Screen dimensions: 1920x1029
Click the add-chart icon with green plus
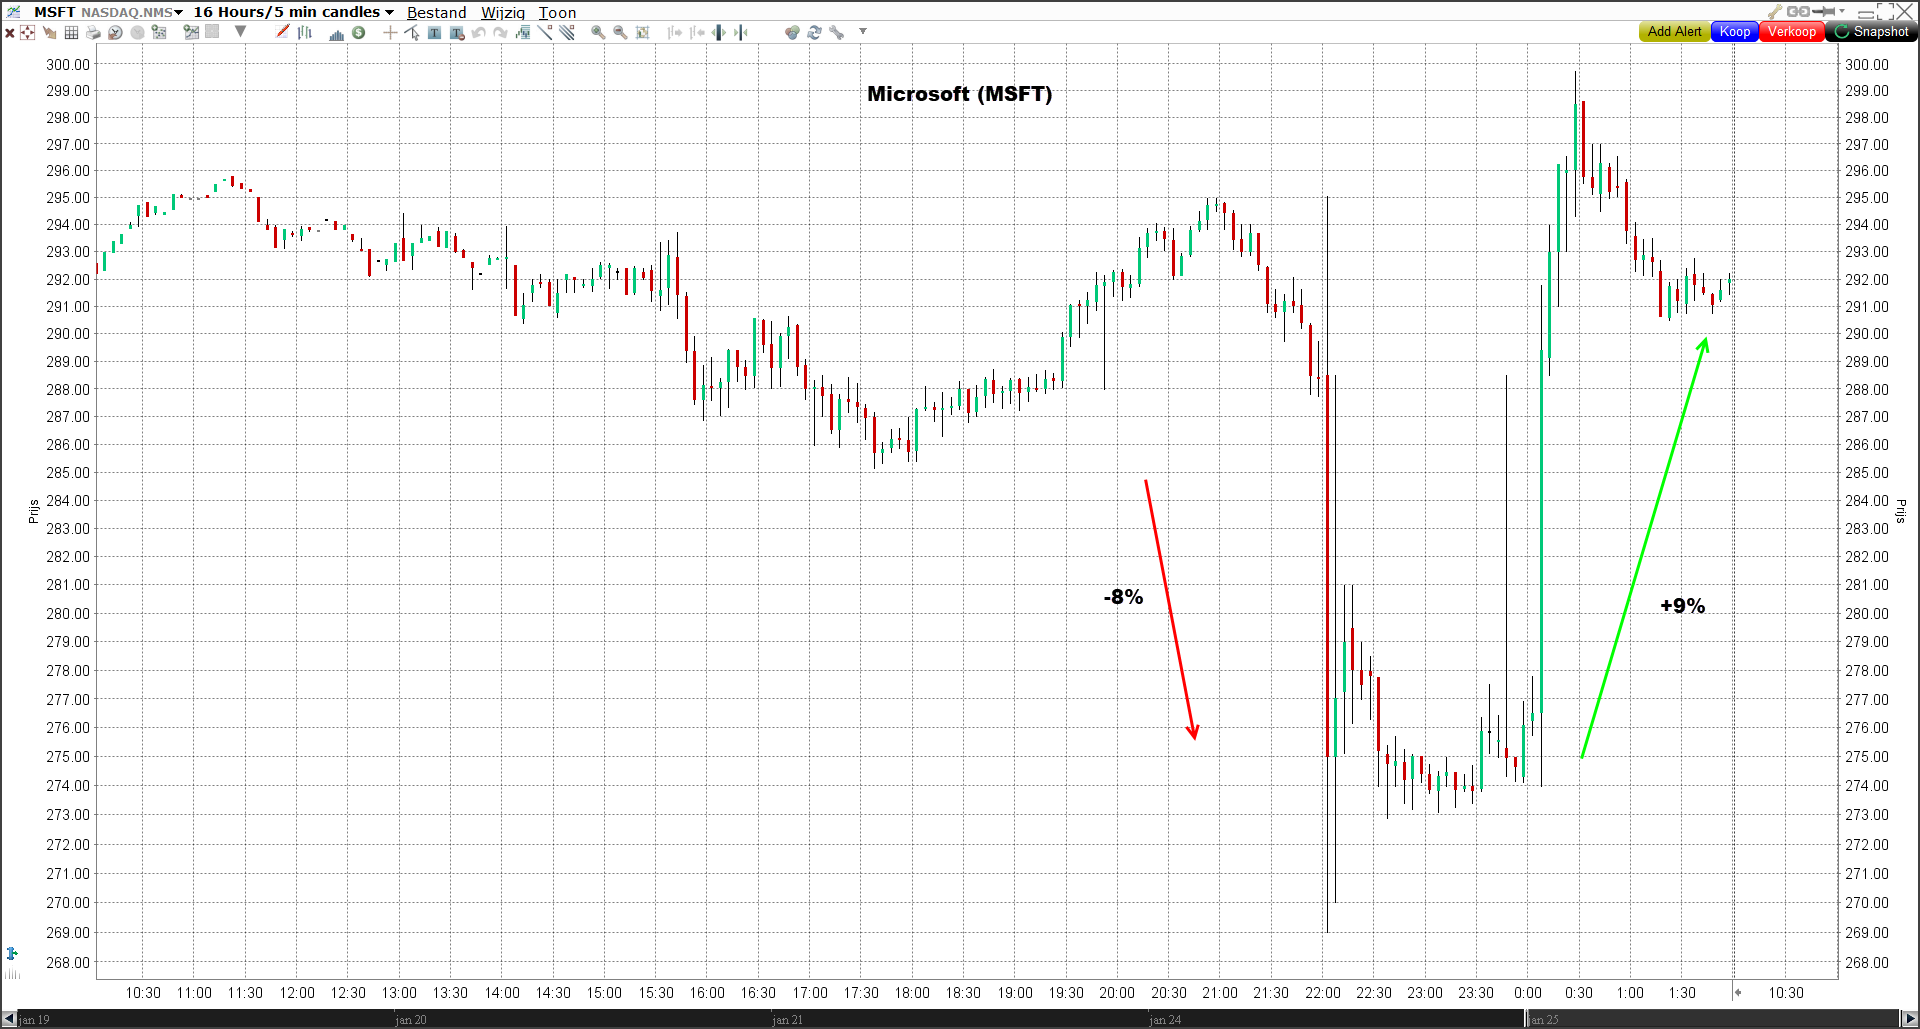(158, 32)
